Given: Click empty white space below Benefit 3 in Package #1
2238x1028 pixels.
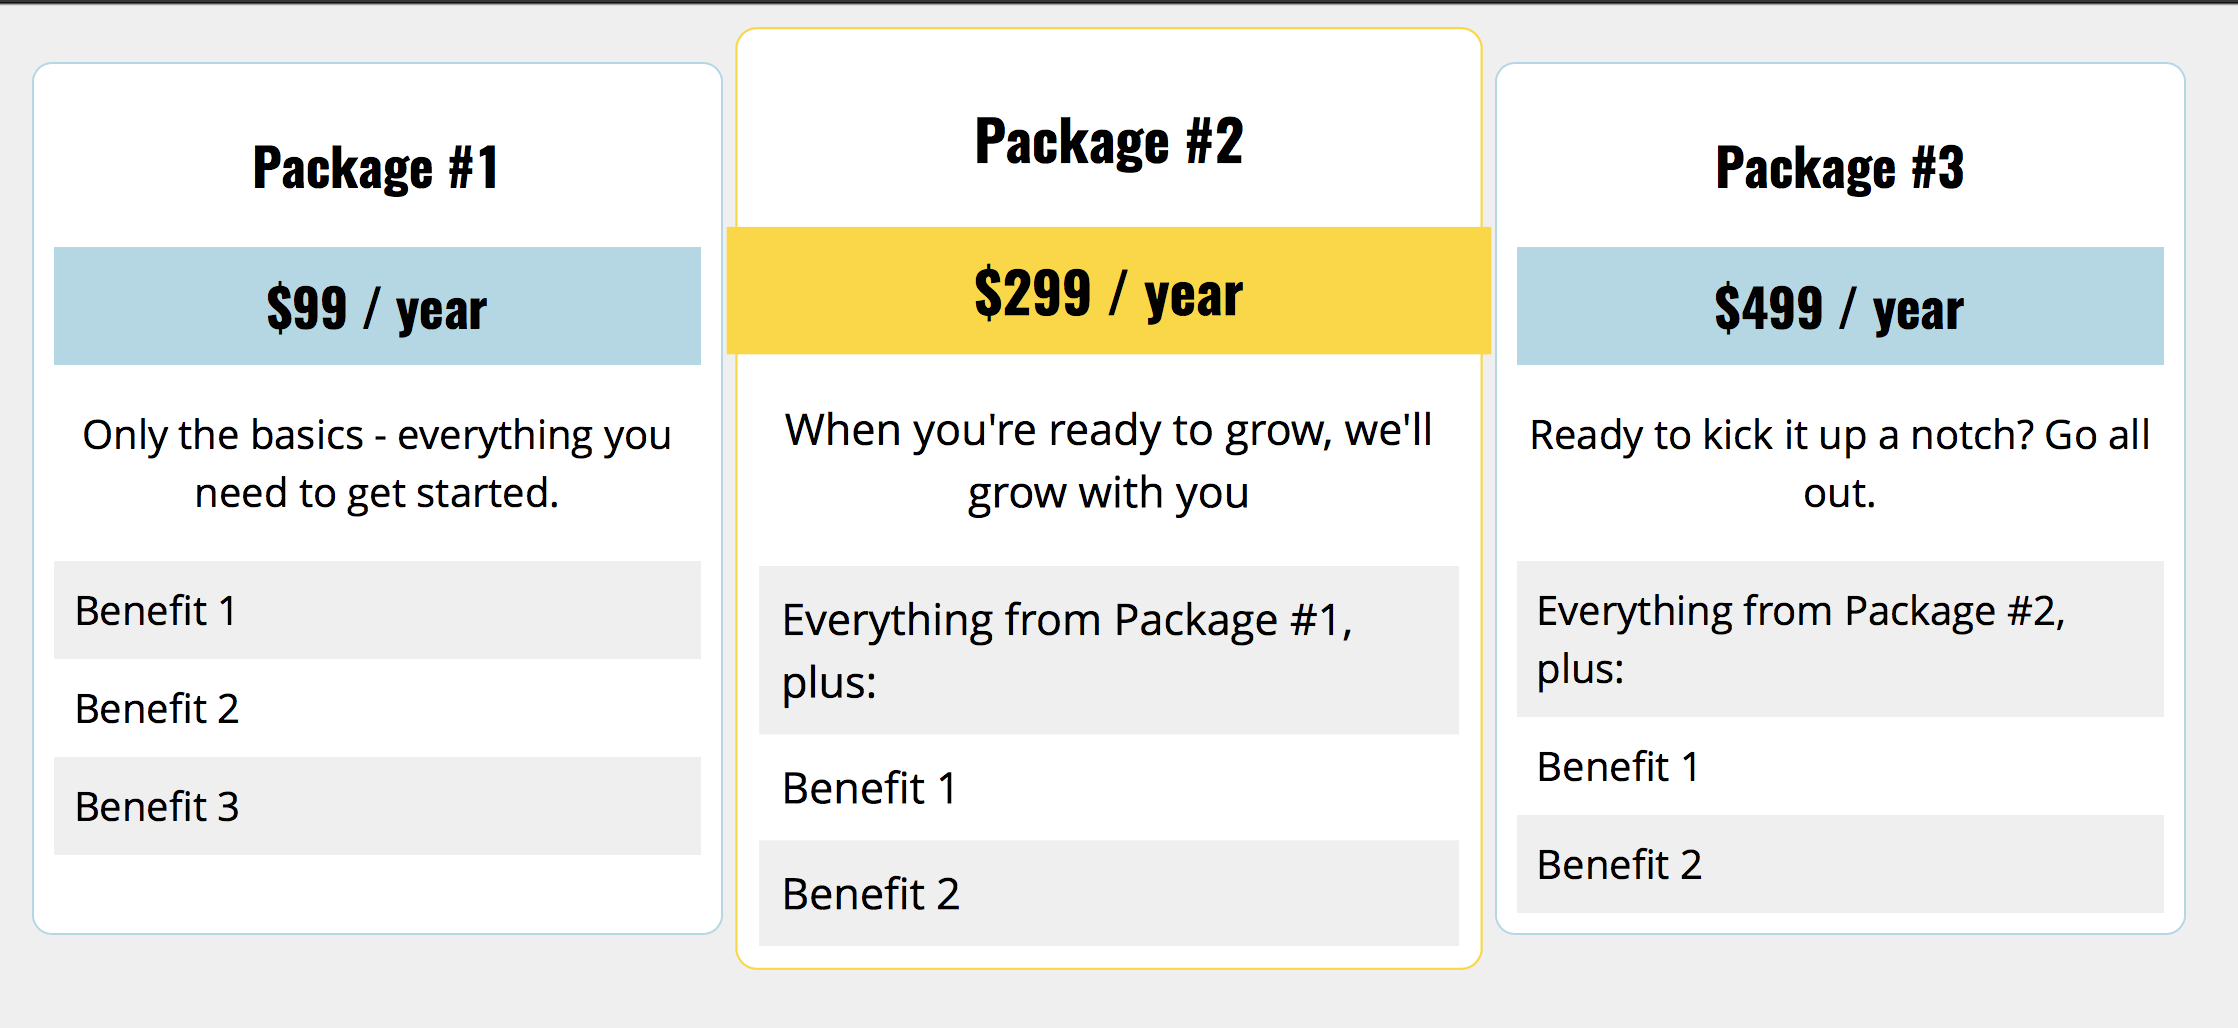Looking at the screenshot, I should point(377,893).
